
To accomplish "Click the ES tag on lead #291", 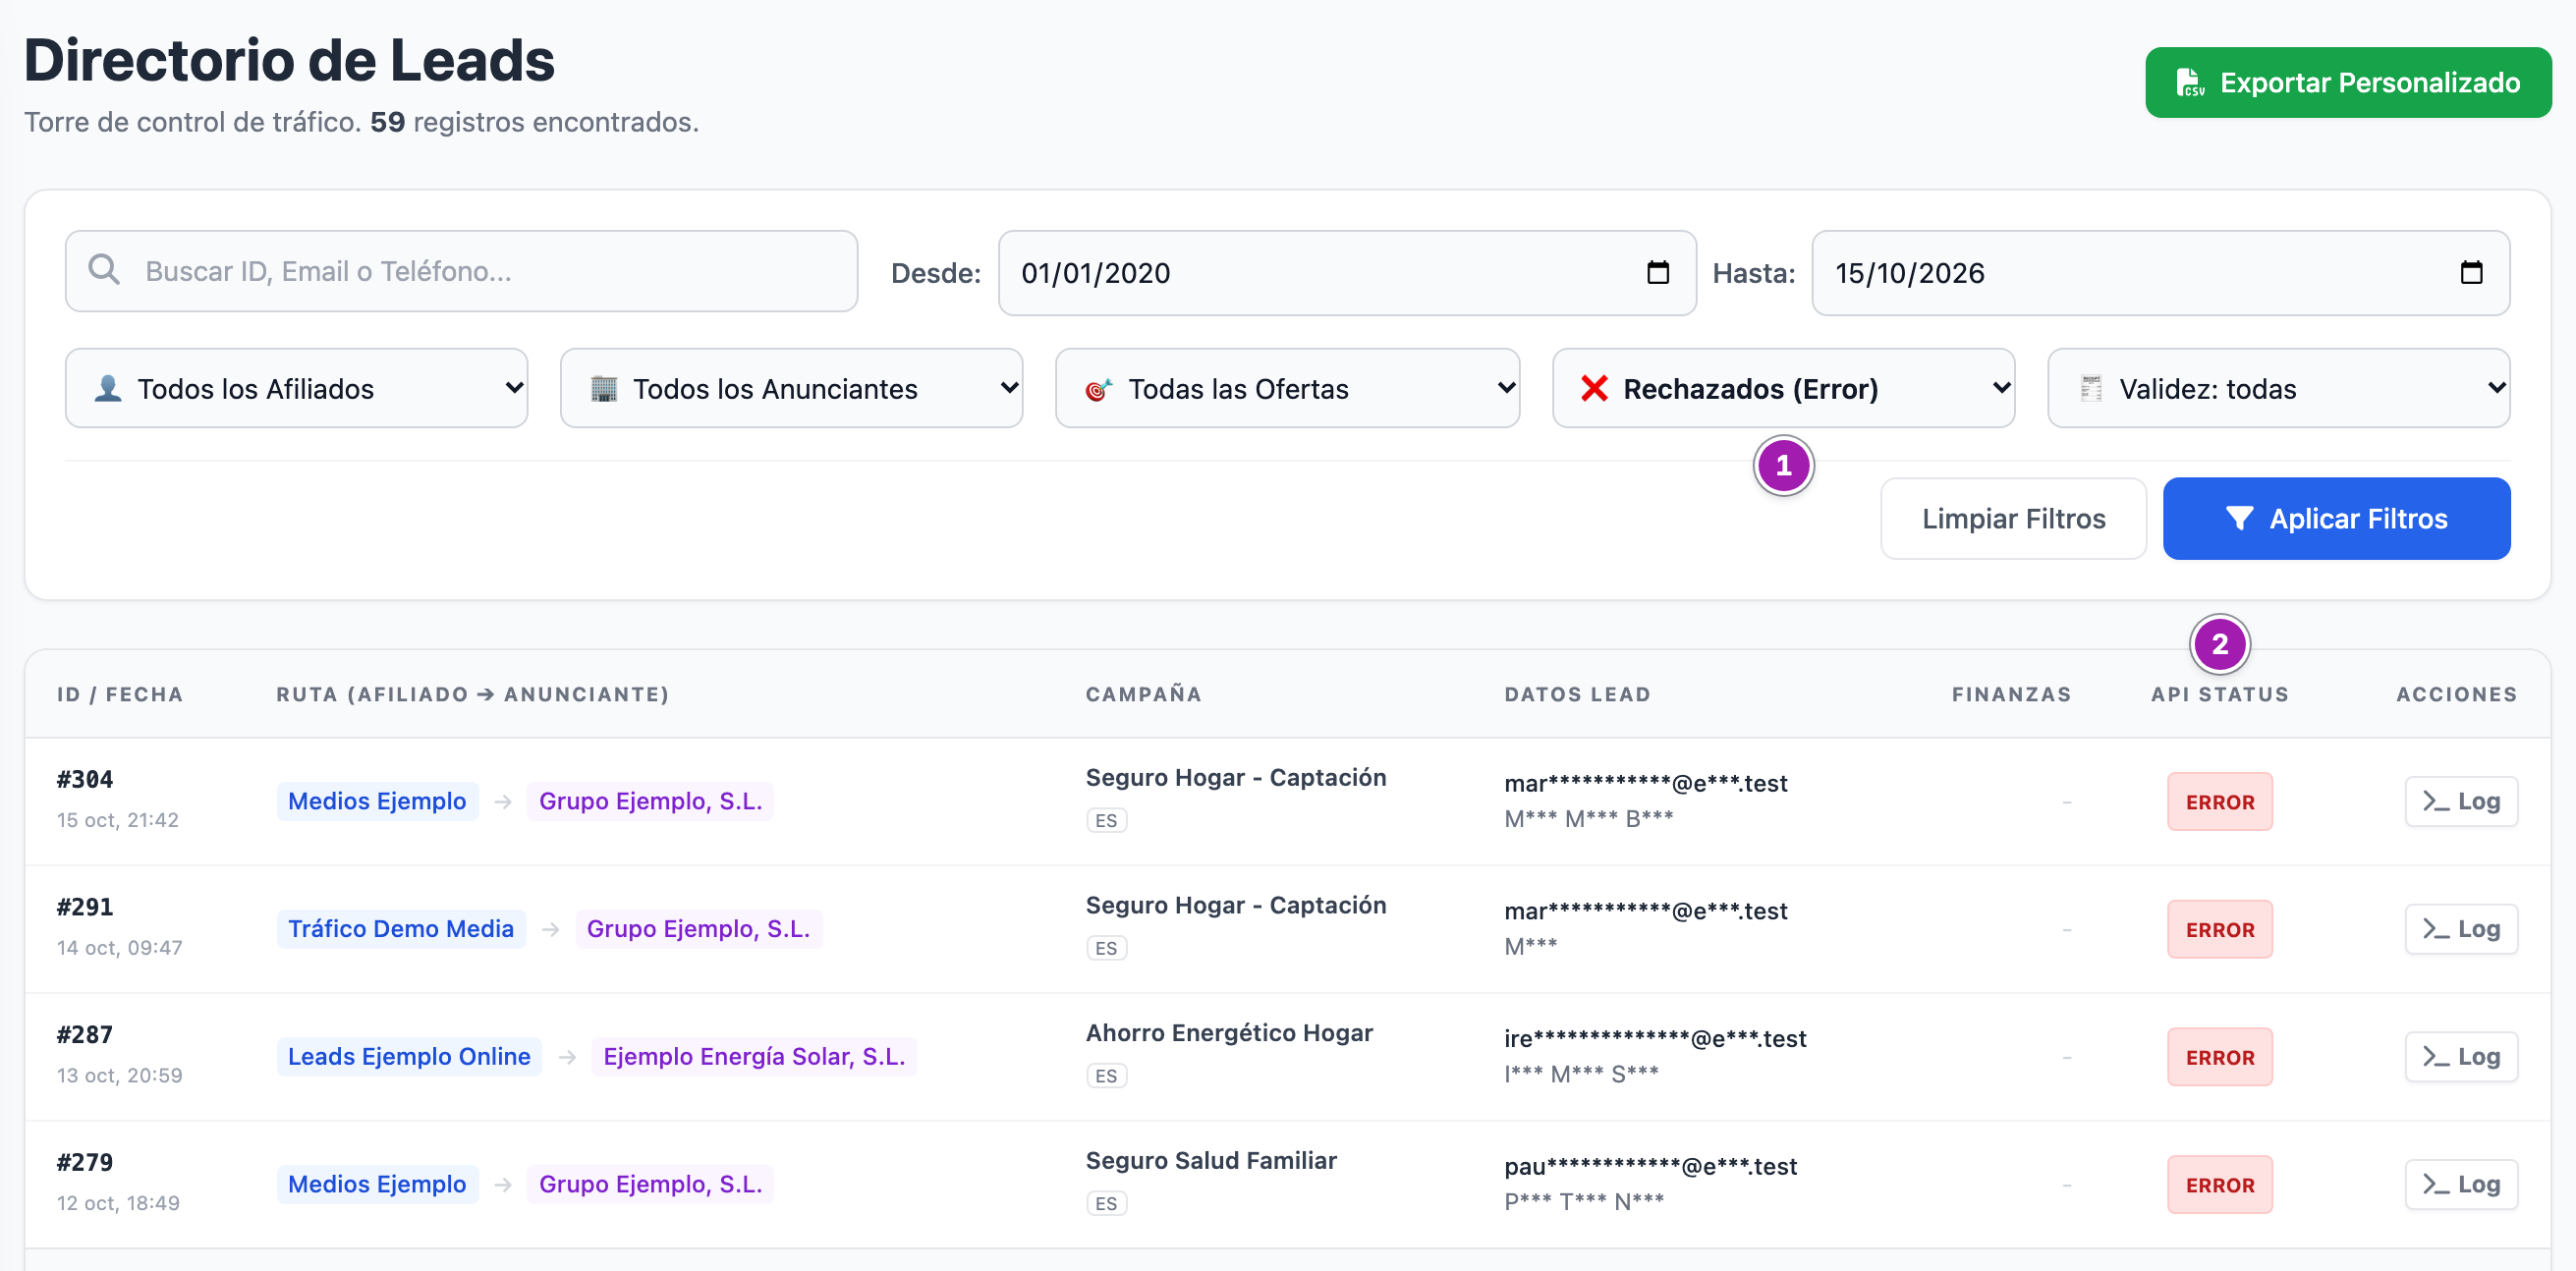I will click(1106, 948).
